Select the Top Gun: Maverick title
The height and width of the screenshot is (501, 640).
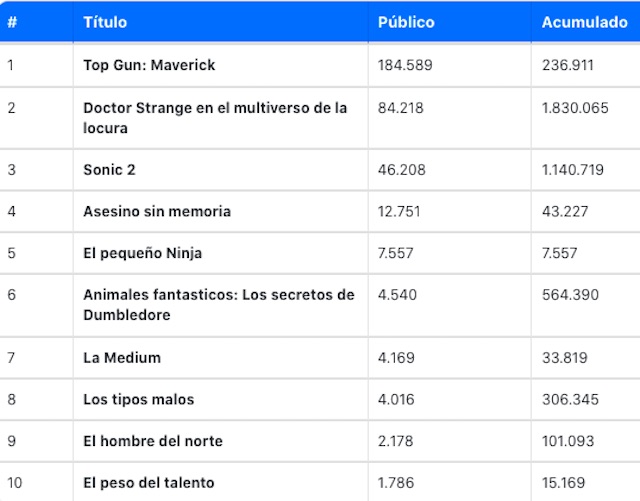149,65
